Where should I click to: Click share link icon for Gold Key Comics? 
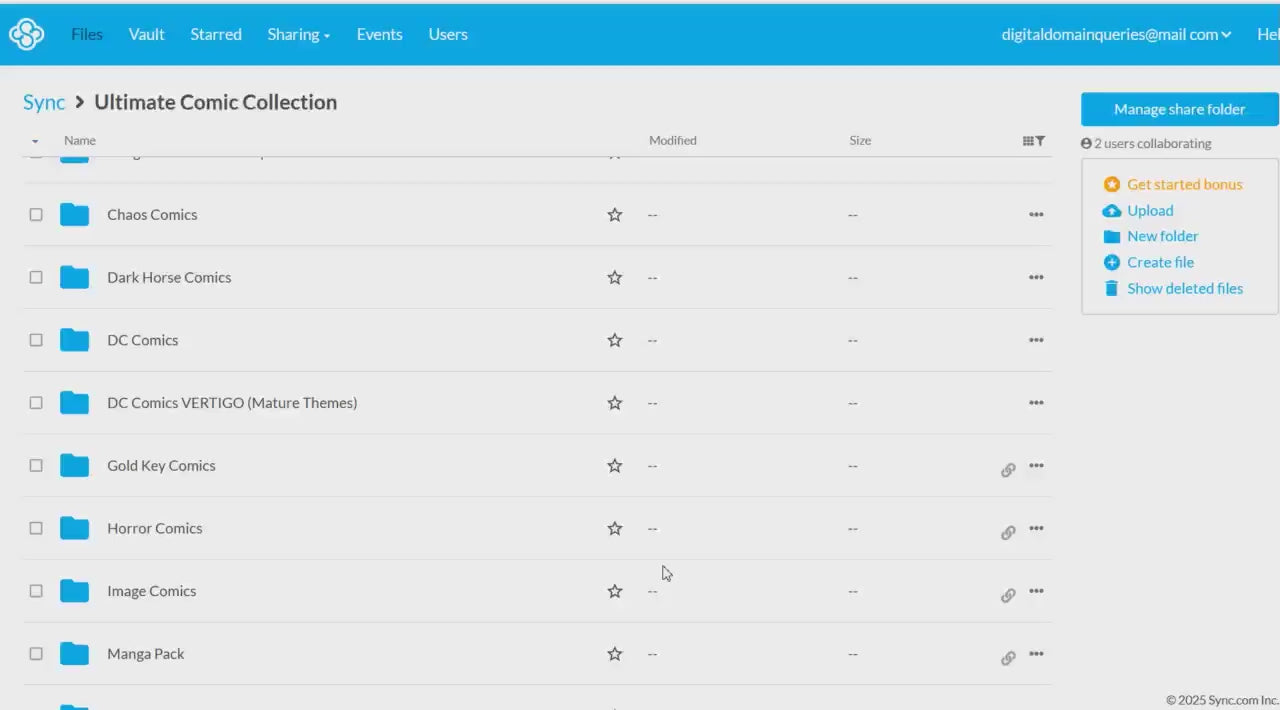point(1008,469)
